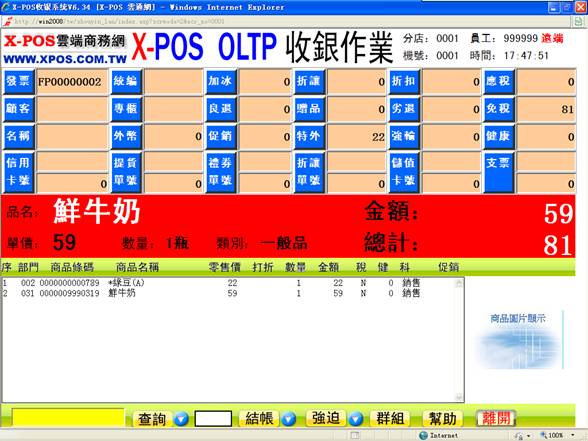Click the 統編 tax ID tile
This screenshot has height=441, width=588.
pyautogui.click(x=126, y=81)
